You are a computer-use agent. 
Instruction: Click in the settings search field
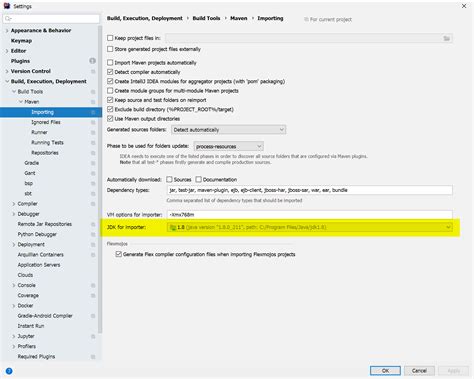pyautogui.click(x=51, y=19)
